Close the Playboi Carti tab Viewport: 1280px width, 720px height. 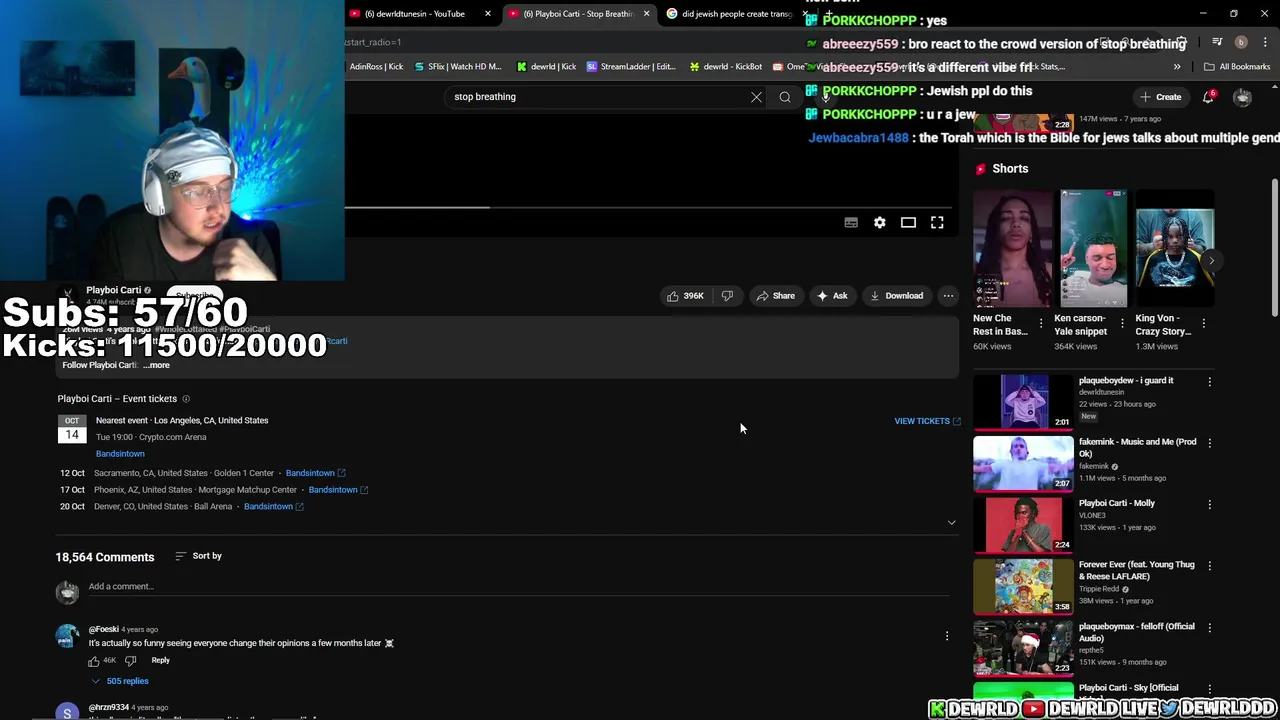pos(646,14)
